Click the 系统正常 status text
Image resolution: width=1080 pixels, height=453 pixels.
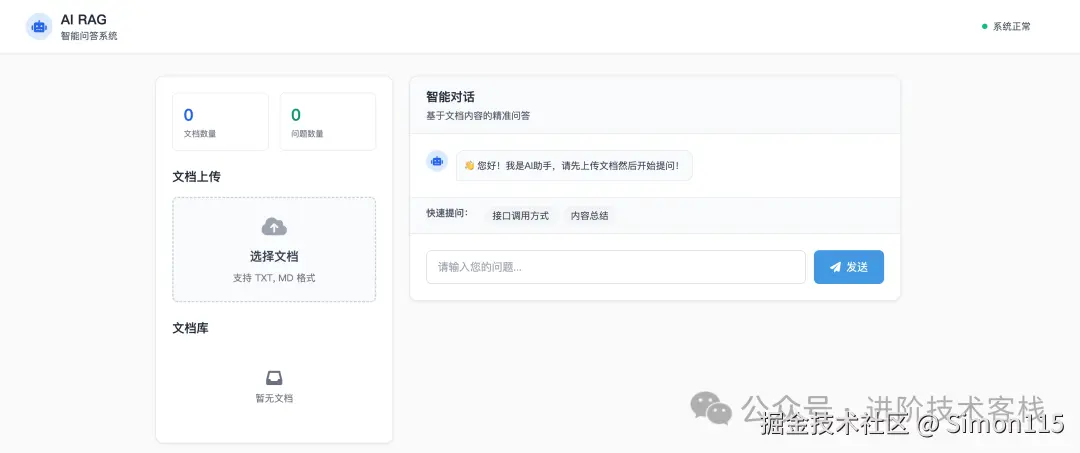[x=1011, y=27]
